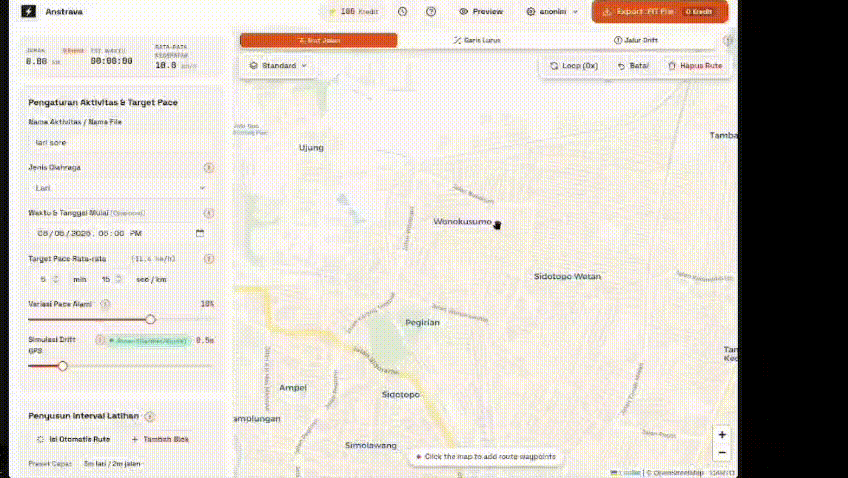Click the info icon beside Simulasi Drift GPS
This screenshot has height=478, width=848.
[100, 340]
